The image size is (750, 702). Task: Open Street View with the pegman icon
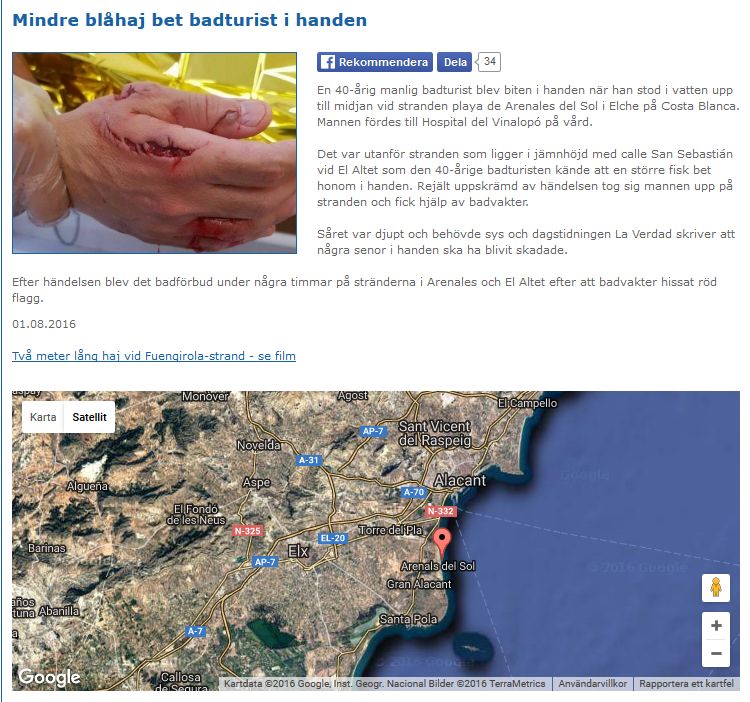(x=716, y=588)
